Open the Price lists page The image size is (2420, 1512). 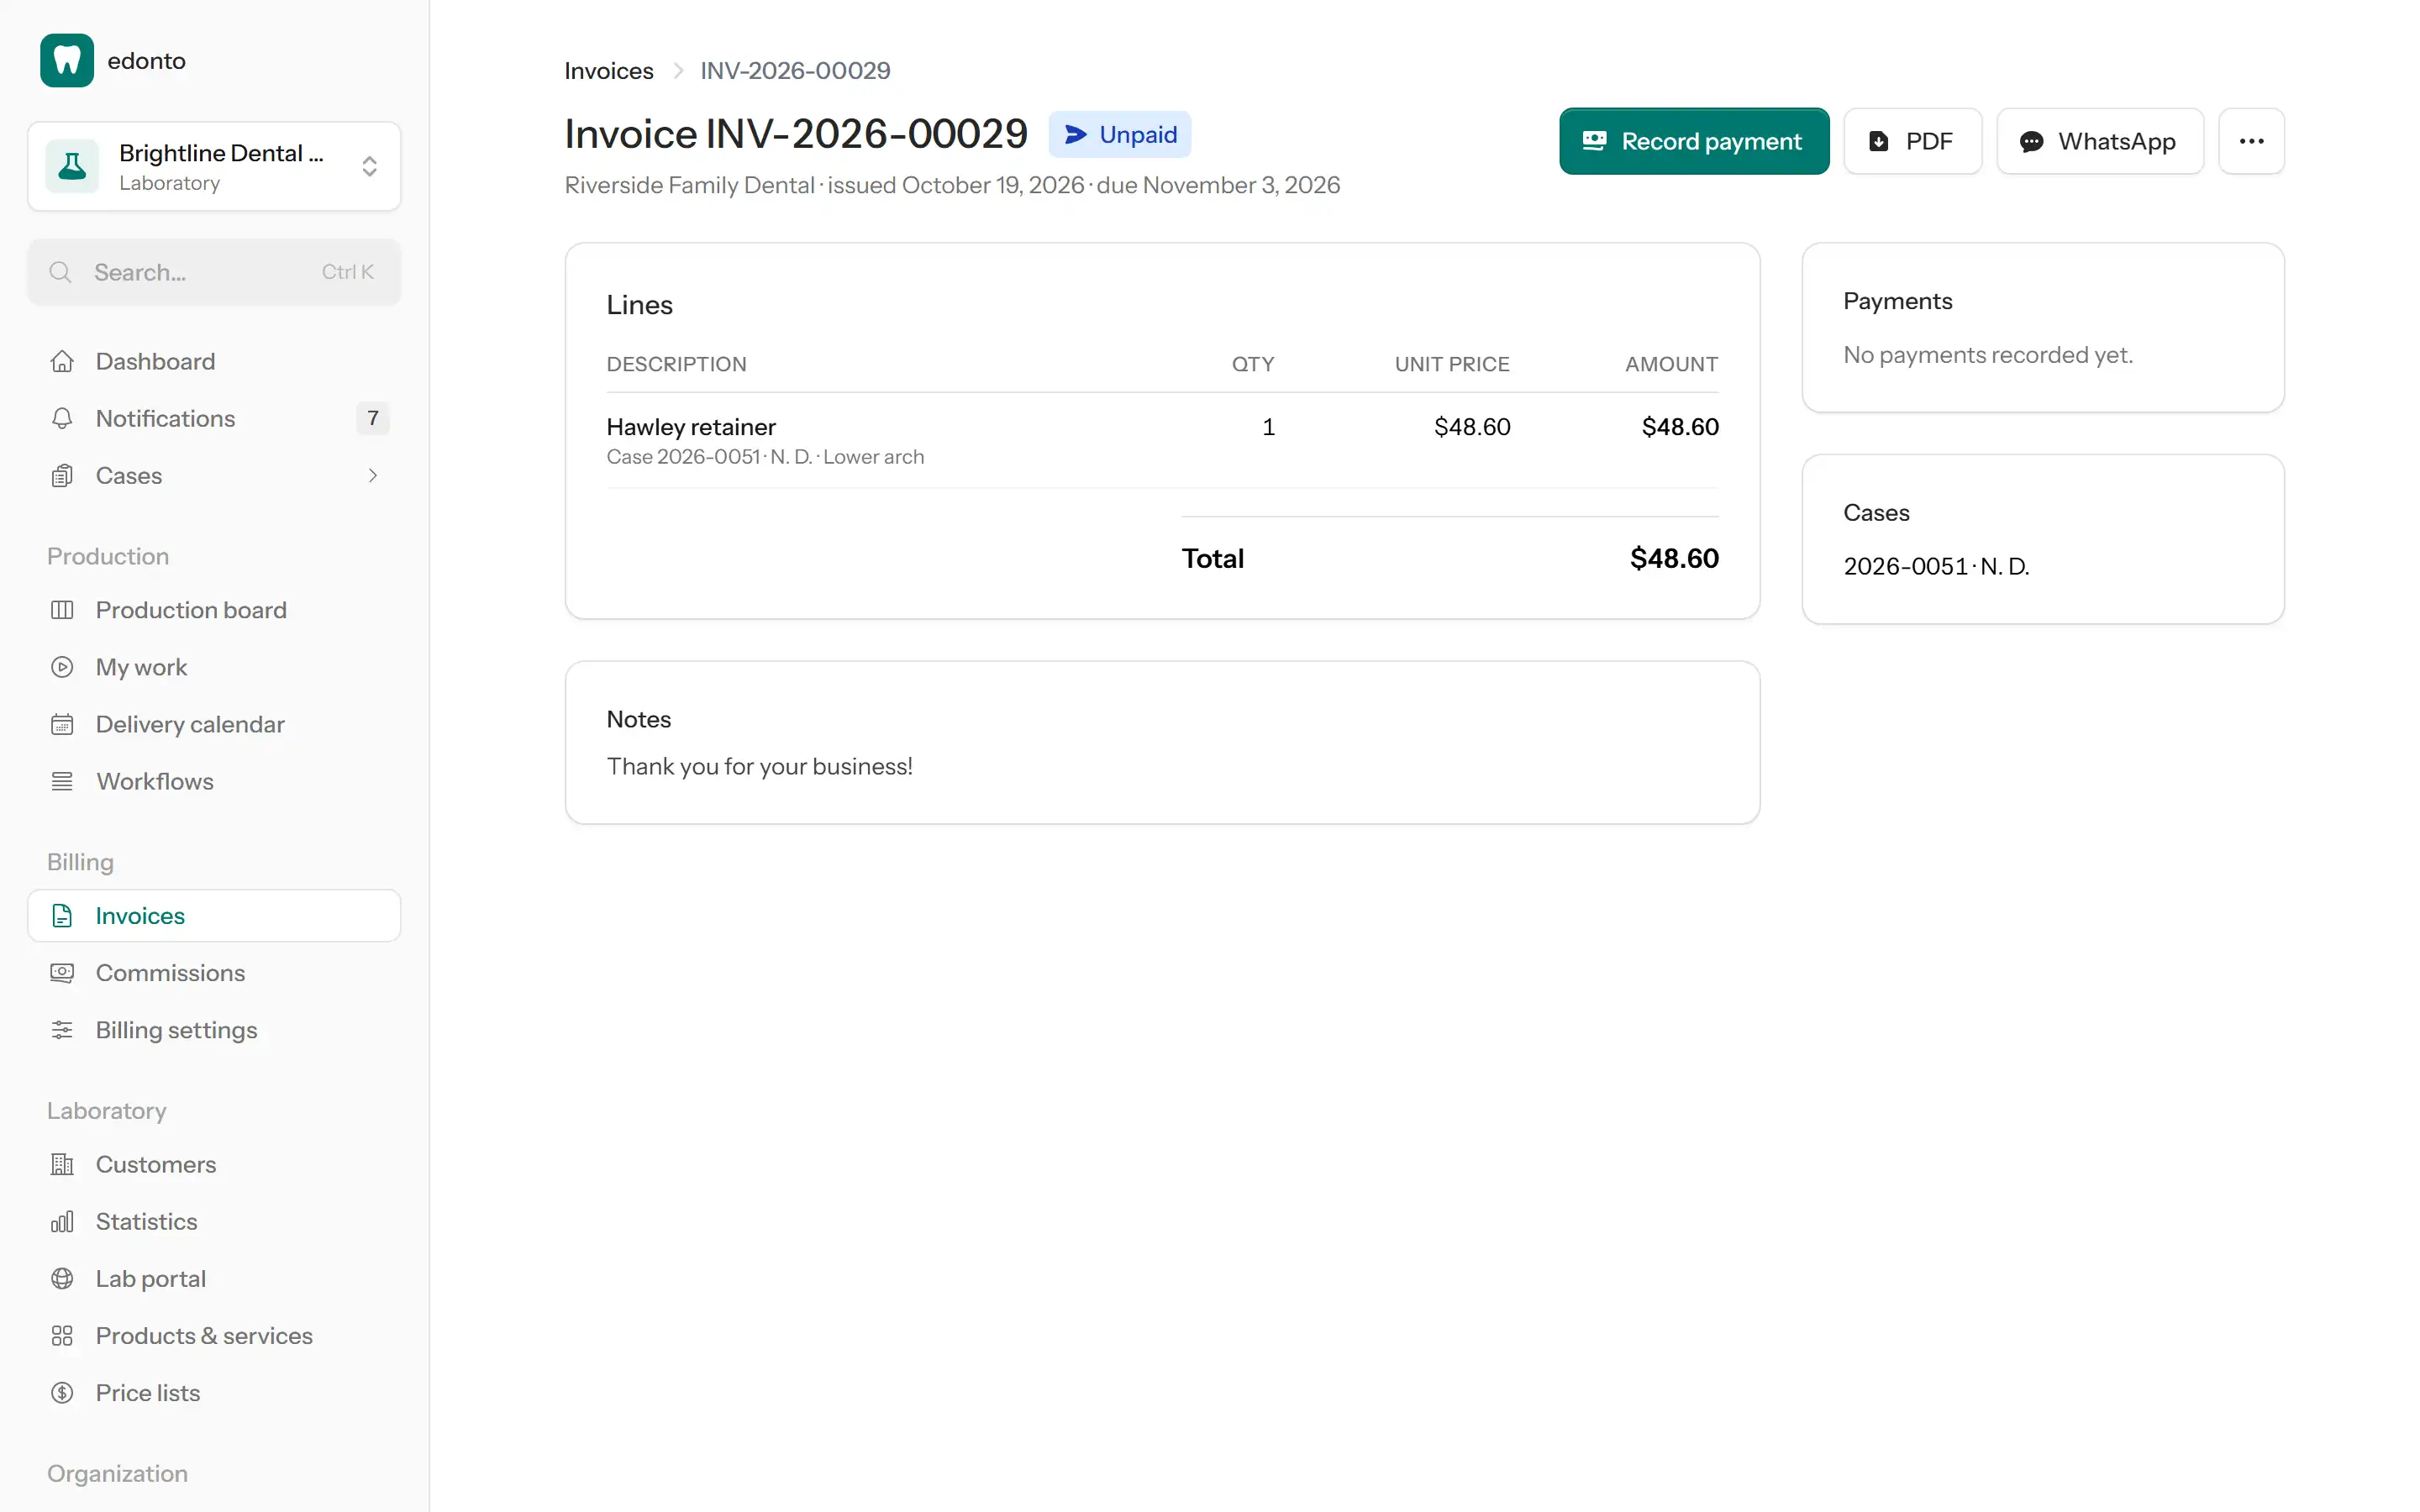214,1392
